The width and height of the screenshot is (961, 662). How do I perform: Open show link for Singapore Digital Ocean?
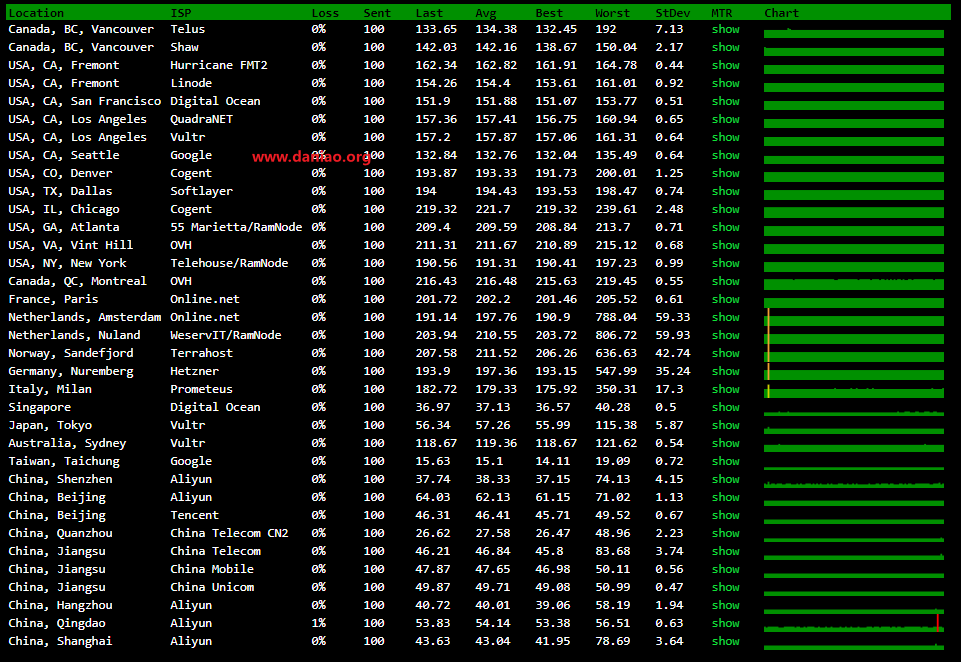coord(725,408)
